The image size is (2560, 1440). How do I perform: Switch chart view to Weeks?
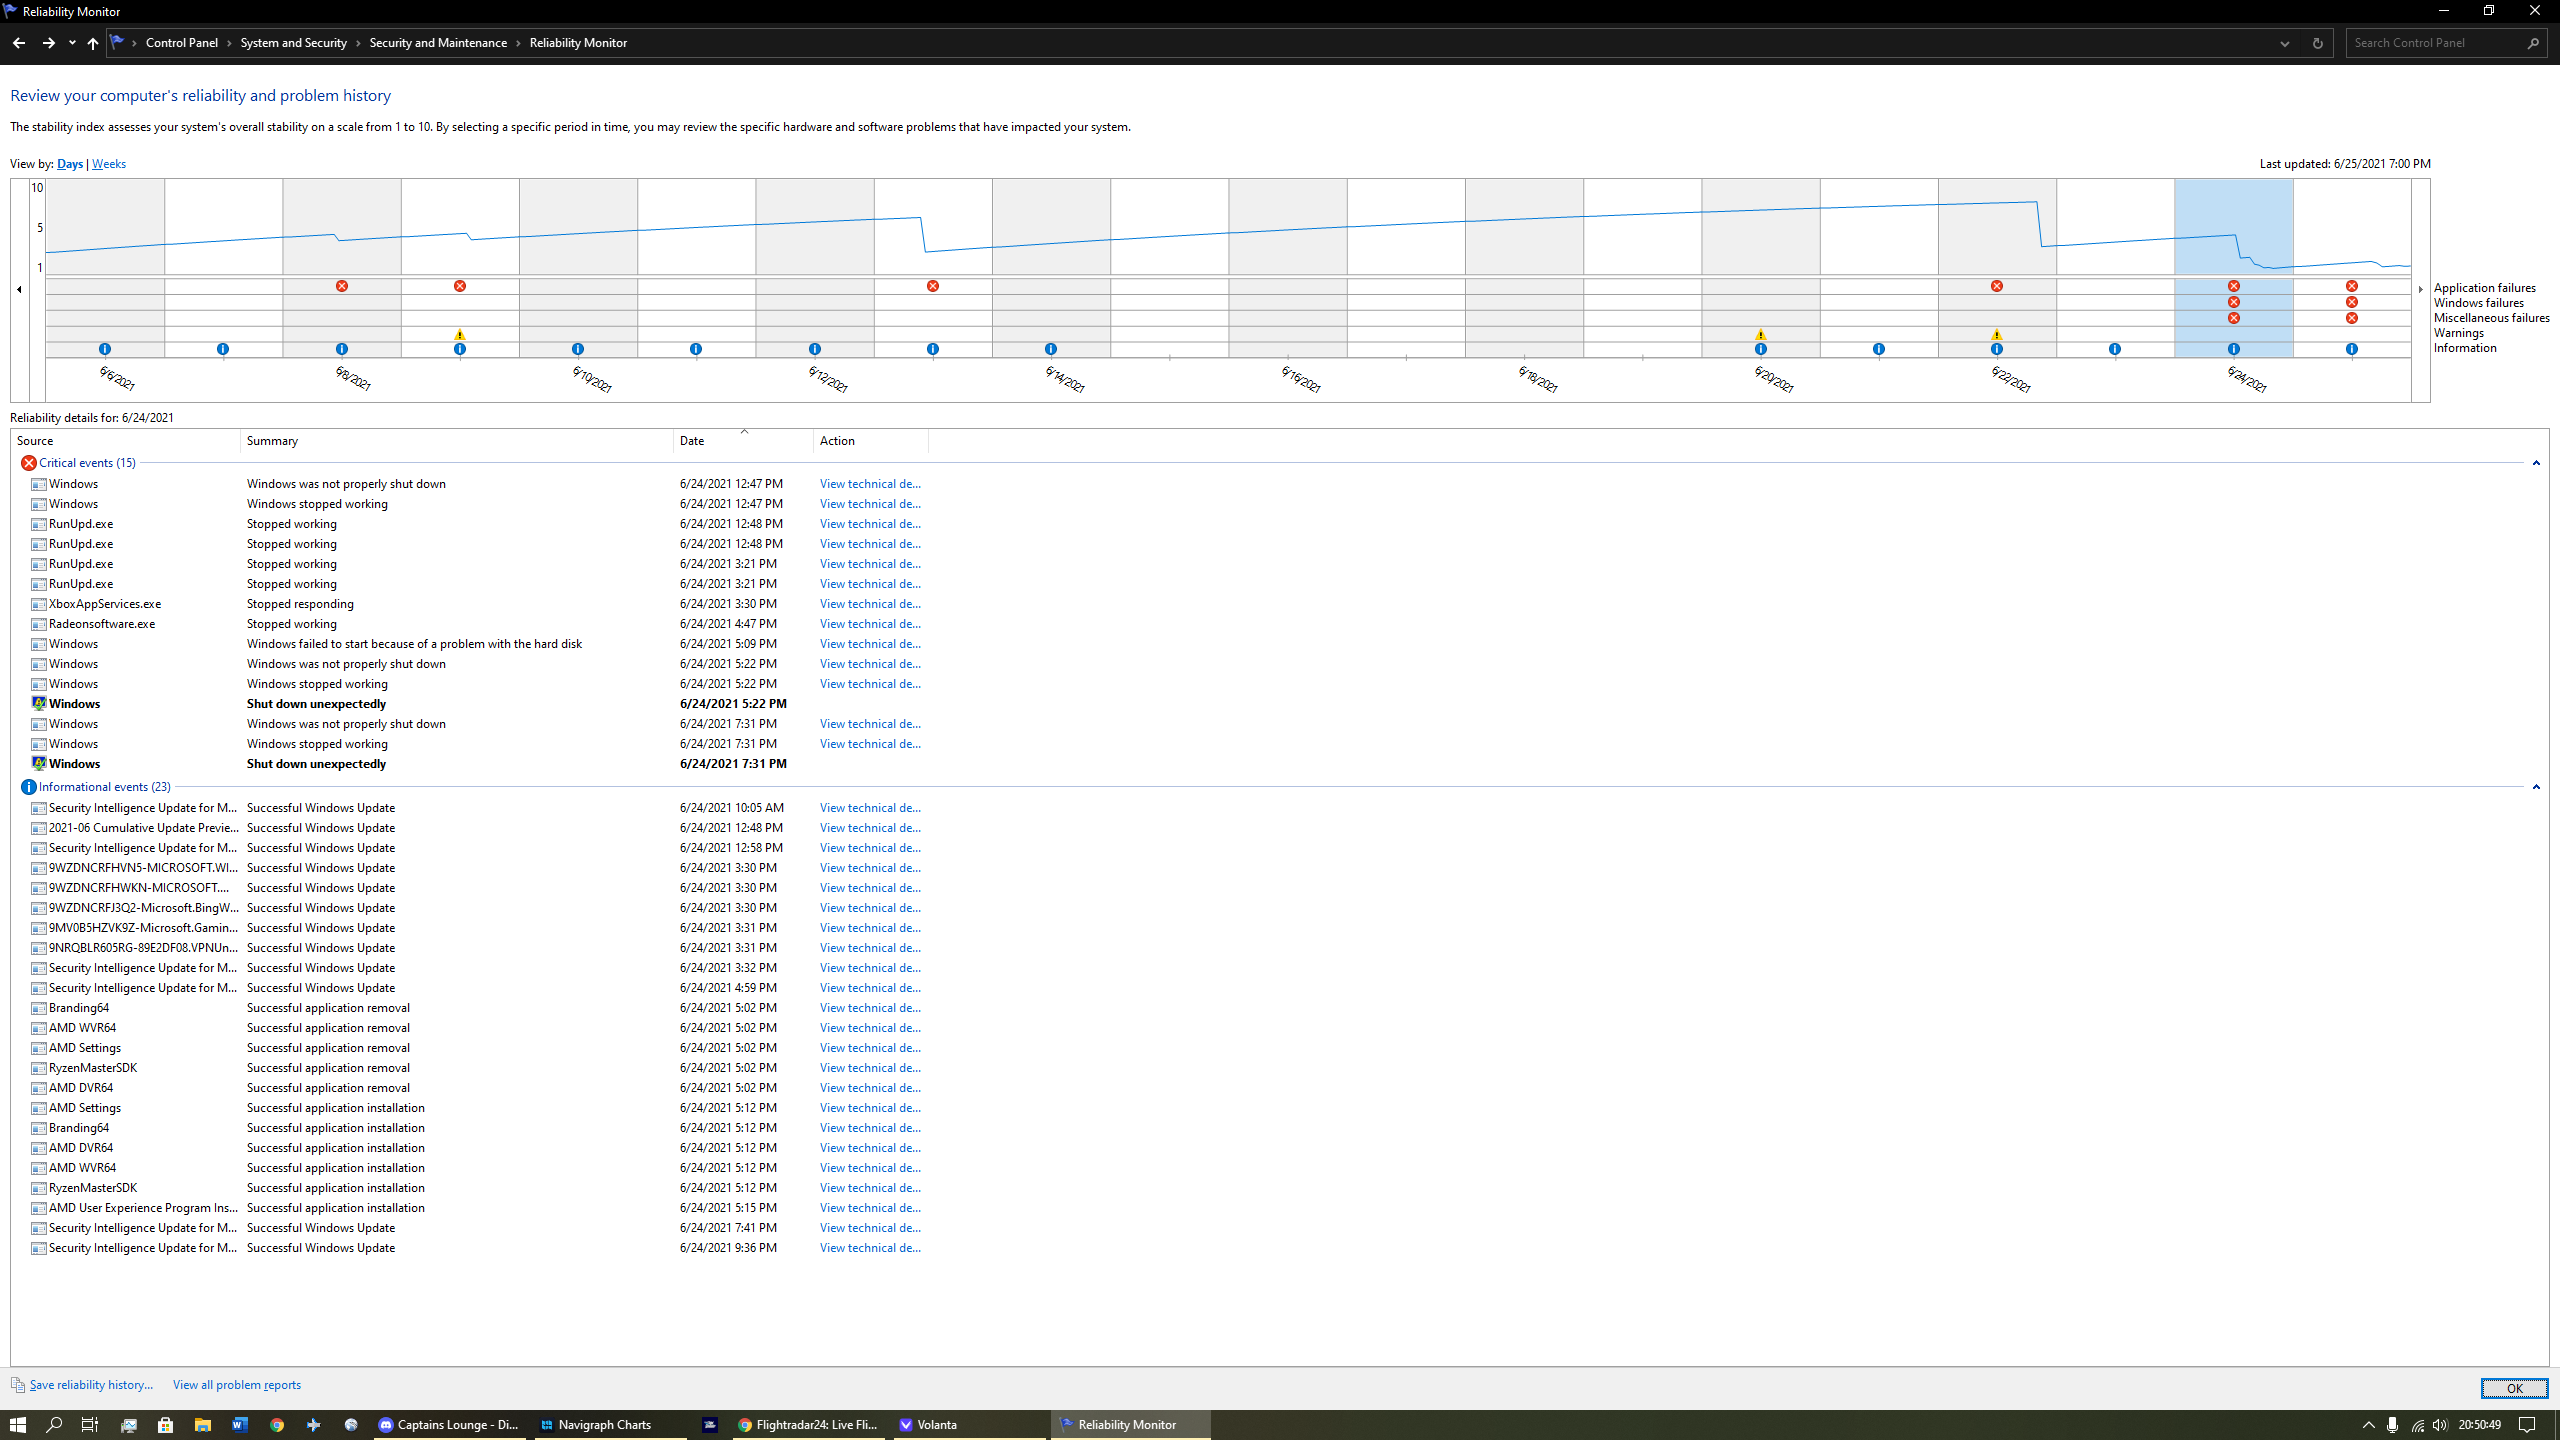coord(109,164)
